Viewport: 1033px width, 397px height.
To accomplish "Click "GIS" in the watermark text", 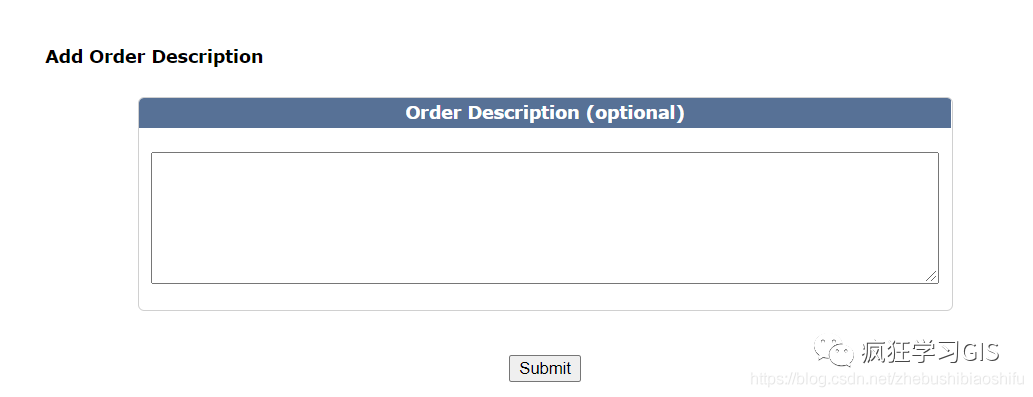I will tap(980, 352).
